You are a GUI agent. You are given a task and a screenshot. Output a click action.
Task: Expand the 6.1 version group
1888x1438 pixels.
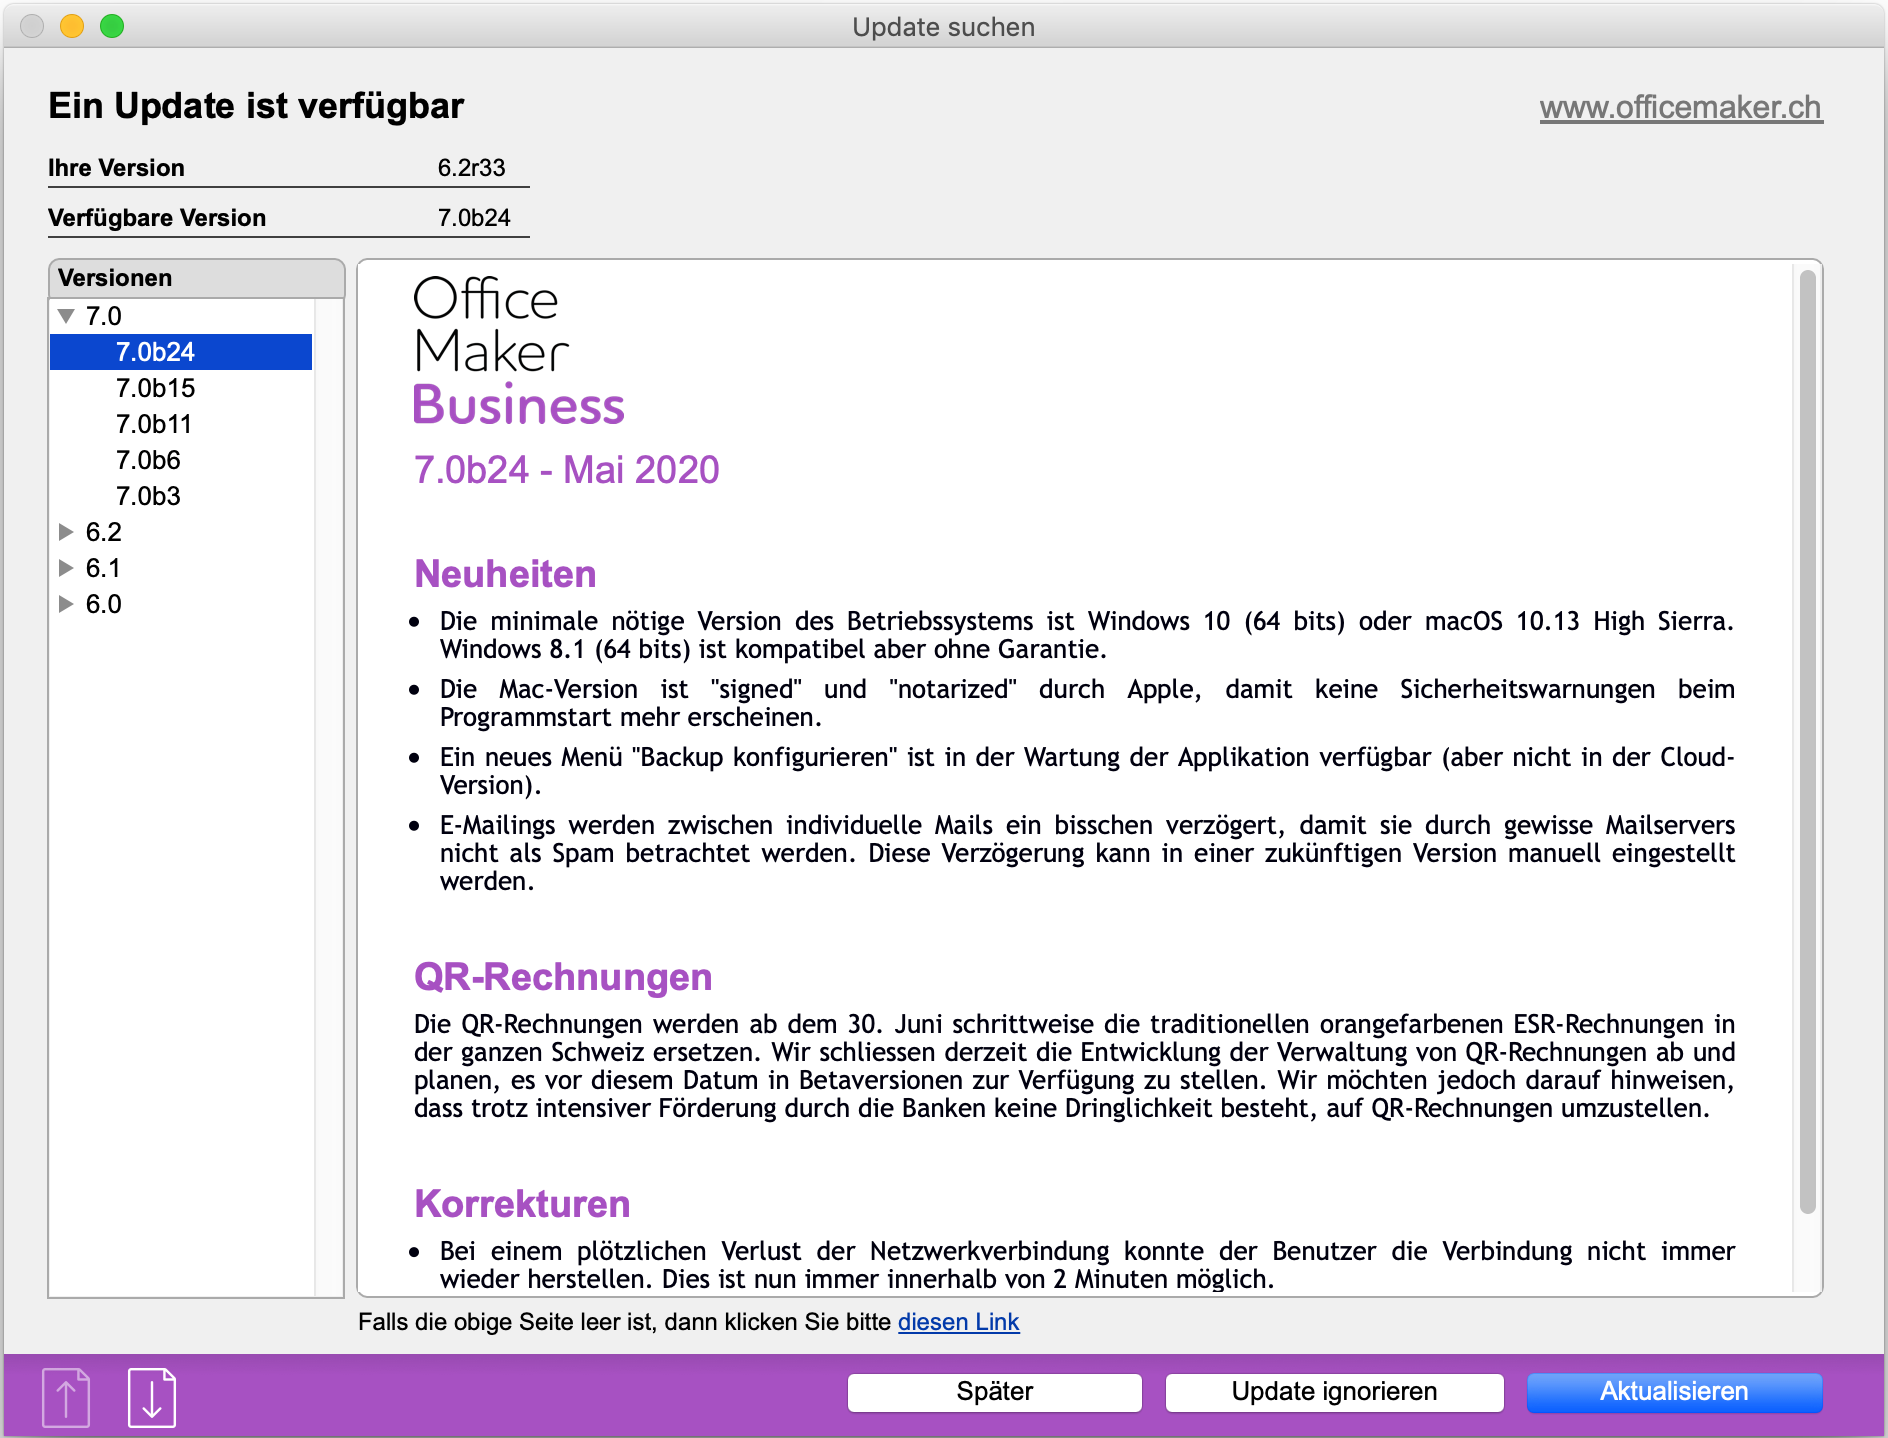[x=67, y=568]
